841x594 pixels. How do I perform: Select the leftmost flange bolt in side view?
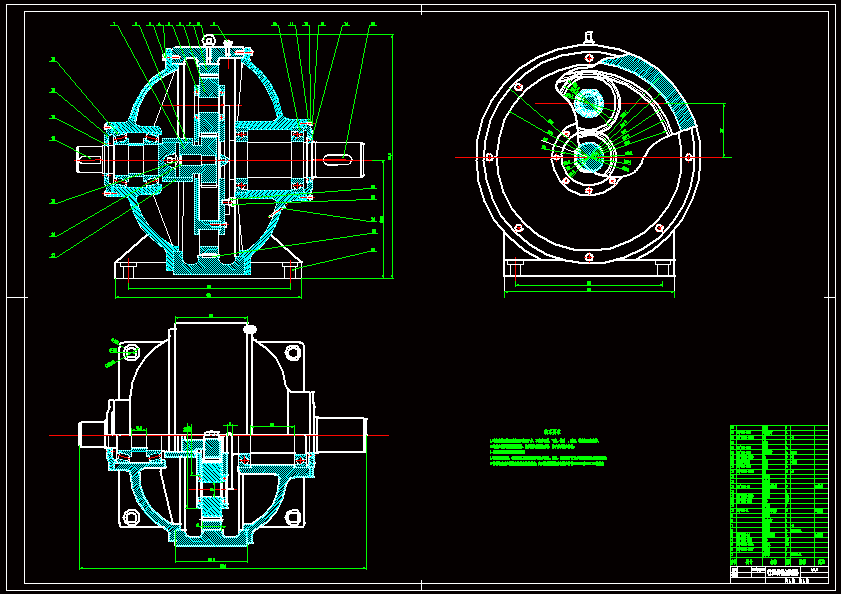tap(489, 157)
